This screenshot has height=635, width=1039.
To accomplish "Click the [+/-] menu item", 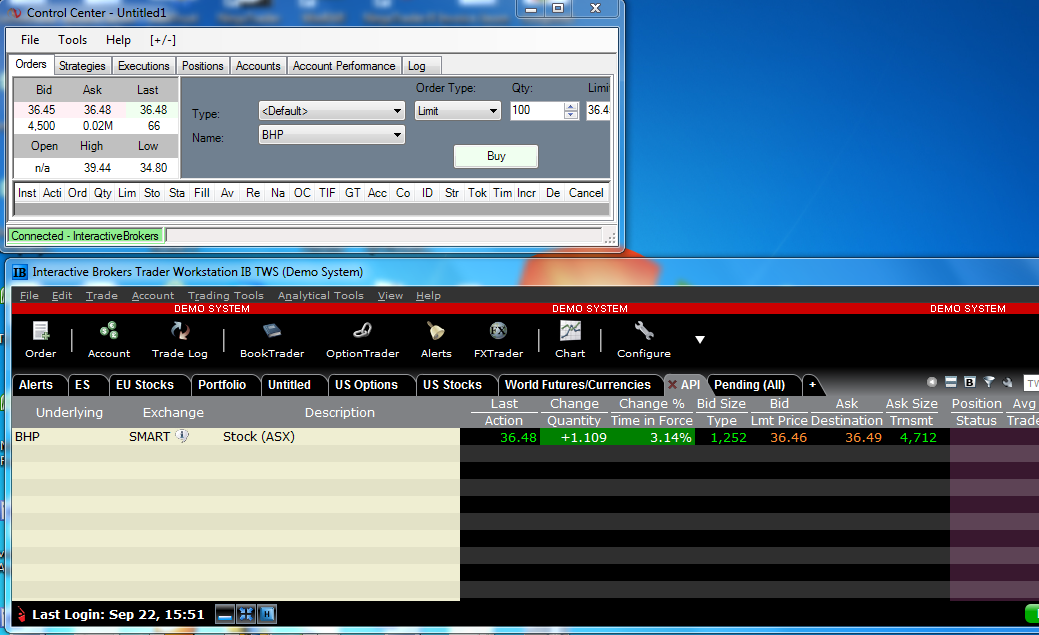I will coord(162,40).
